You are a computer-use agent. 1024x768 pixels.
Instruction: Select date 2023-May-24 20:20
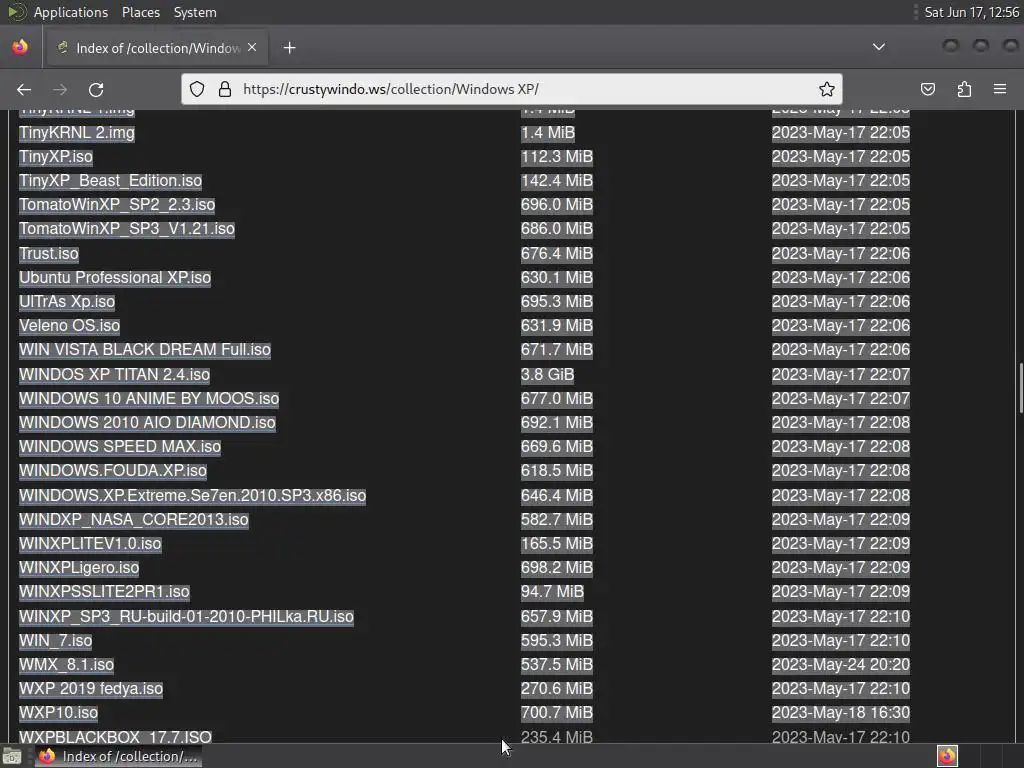click(840, 665)
